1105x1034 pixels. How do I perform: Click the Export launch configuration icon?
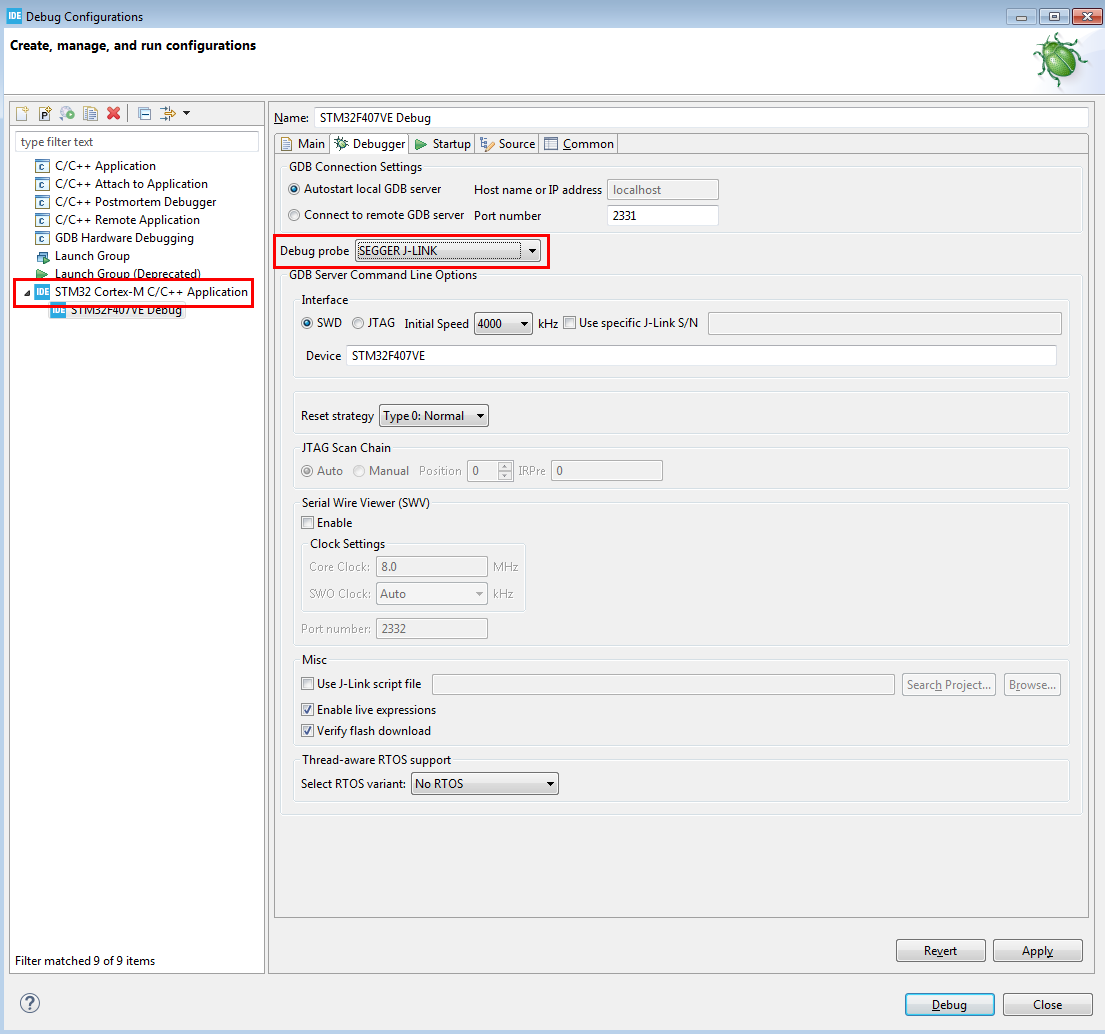(x=67, y=113)
